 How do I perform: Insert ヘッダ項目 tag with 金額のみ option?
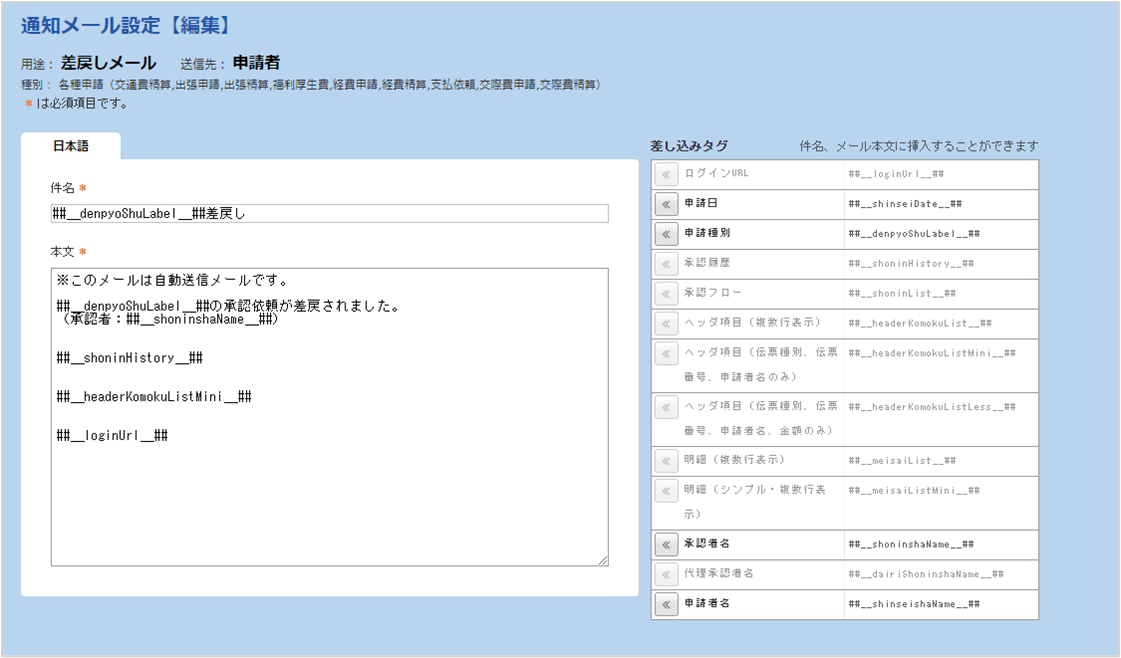[x=666, y=407]
